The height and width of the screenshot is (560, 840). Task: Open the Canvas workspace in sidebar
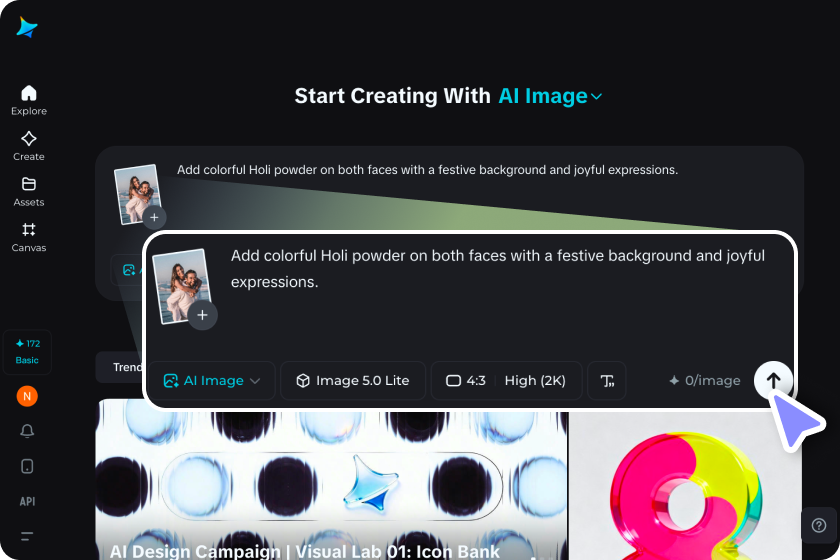[x=29, y=237]
